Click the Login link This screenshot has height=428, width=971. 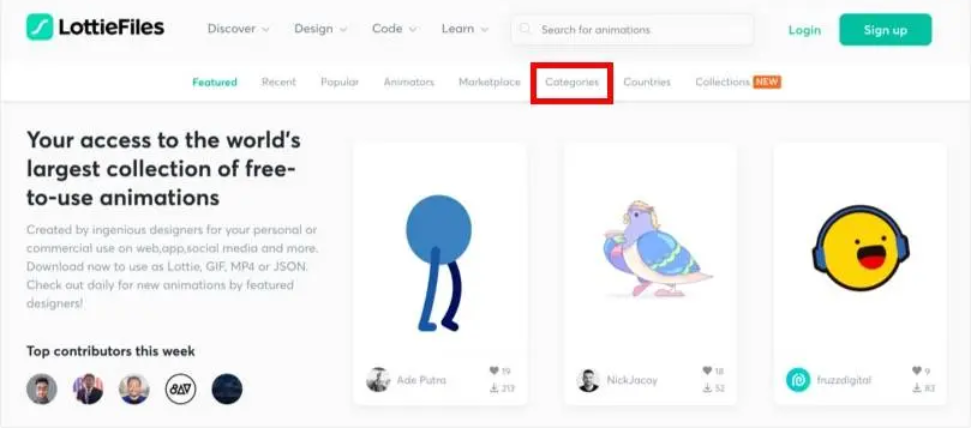click(804, 30)
